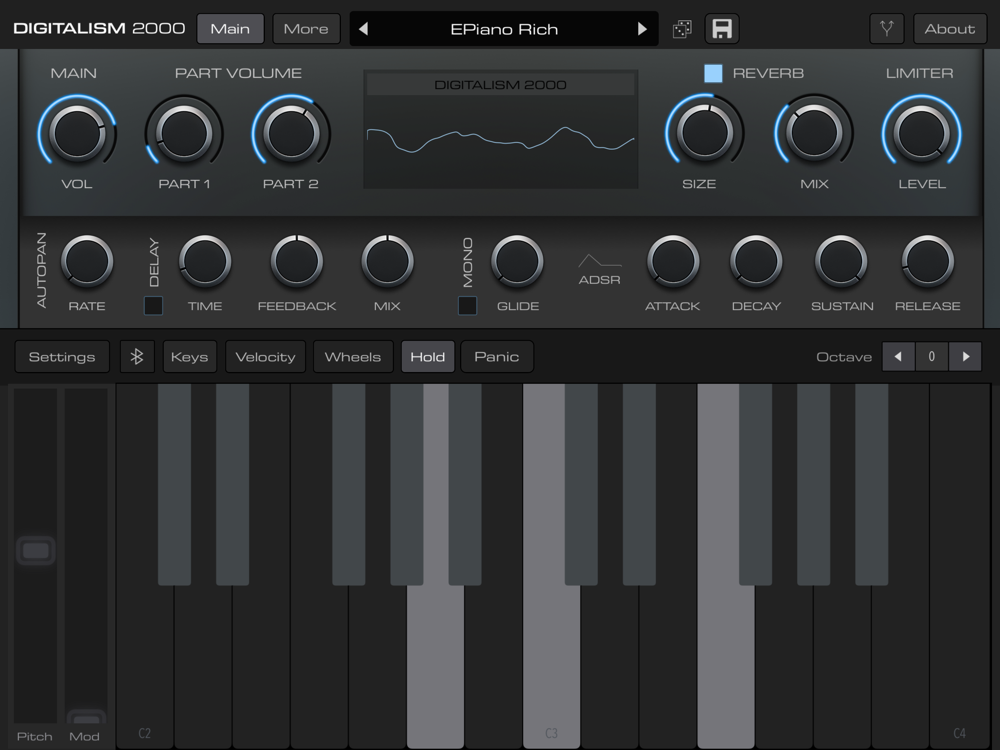Enable the Mono checkbox
Image resolution: width=1000 pixels, height=750 pixels.
point(467,305)
